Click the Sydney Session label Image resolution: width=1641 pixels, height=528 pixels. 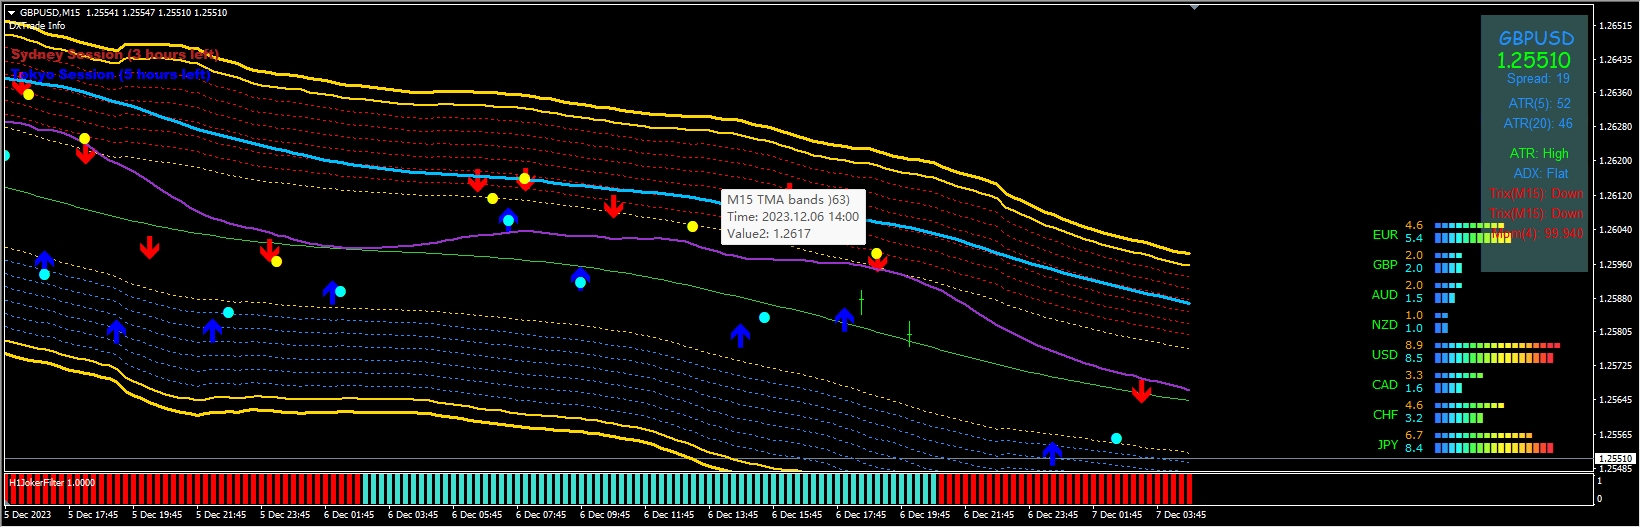pyautogui.click(x=114, y=55)
